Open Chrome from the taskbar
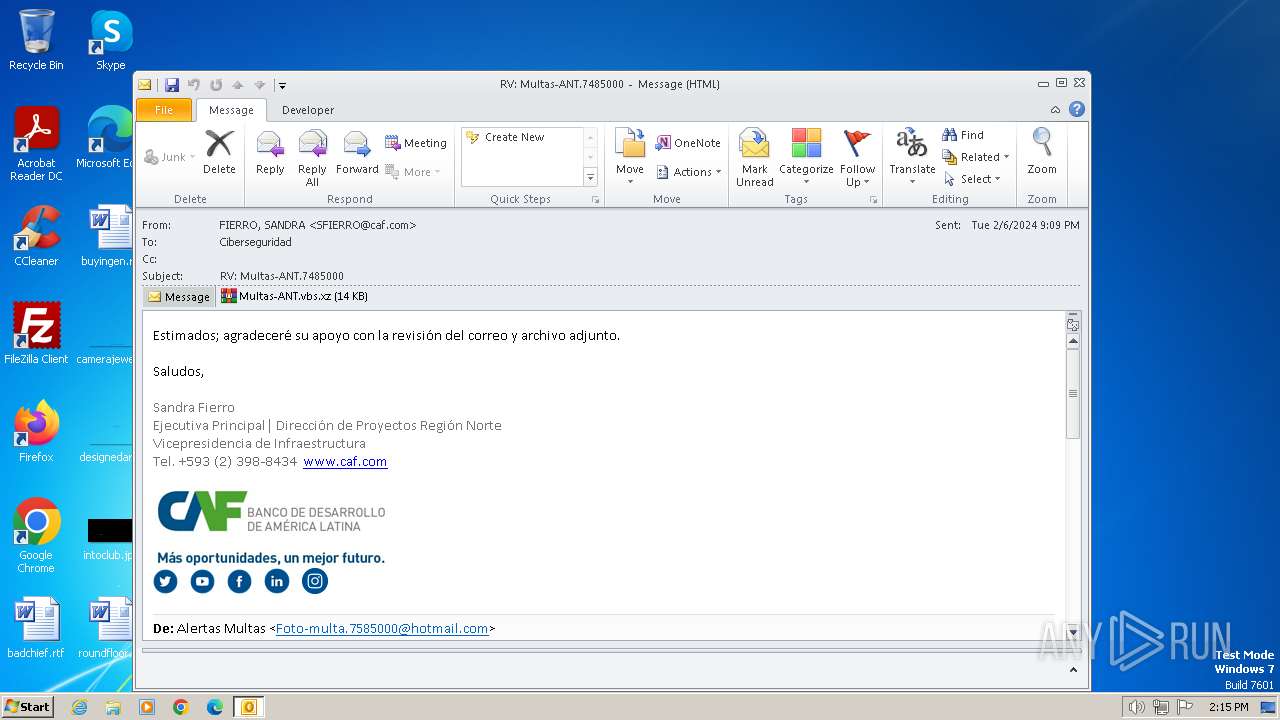 (181, 707)
